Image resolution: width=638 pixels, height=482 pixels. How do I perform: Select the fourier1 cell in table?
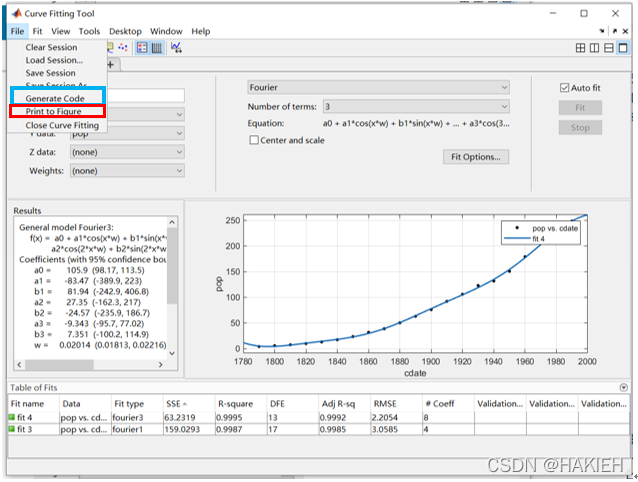[137, 430]
